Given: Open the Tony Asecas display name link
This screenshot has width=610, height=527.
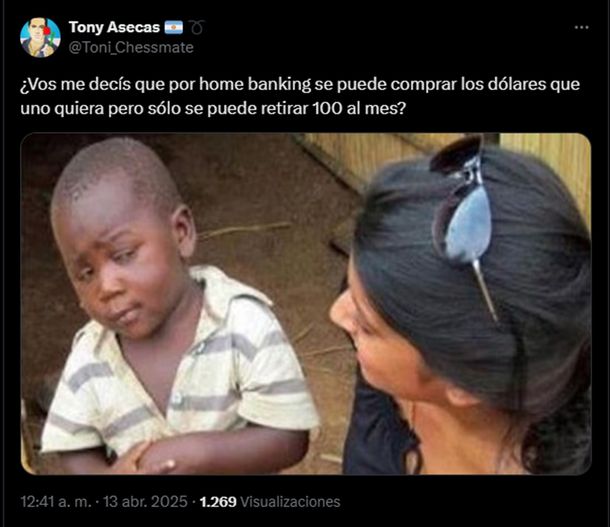Looking at the screenshot, I should point(114,27).
